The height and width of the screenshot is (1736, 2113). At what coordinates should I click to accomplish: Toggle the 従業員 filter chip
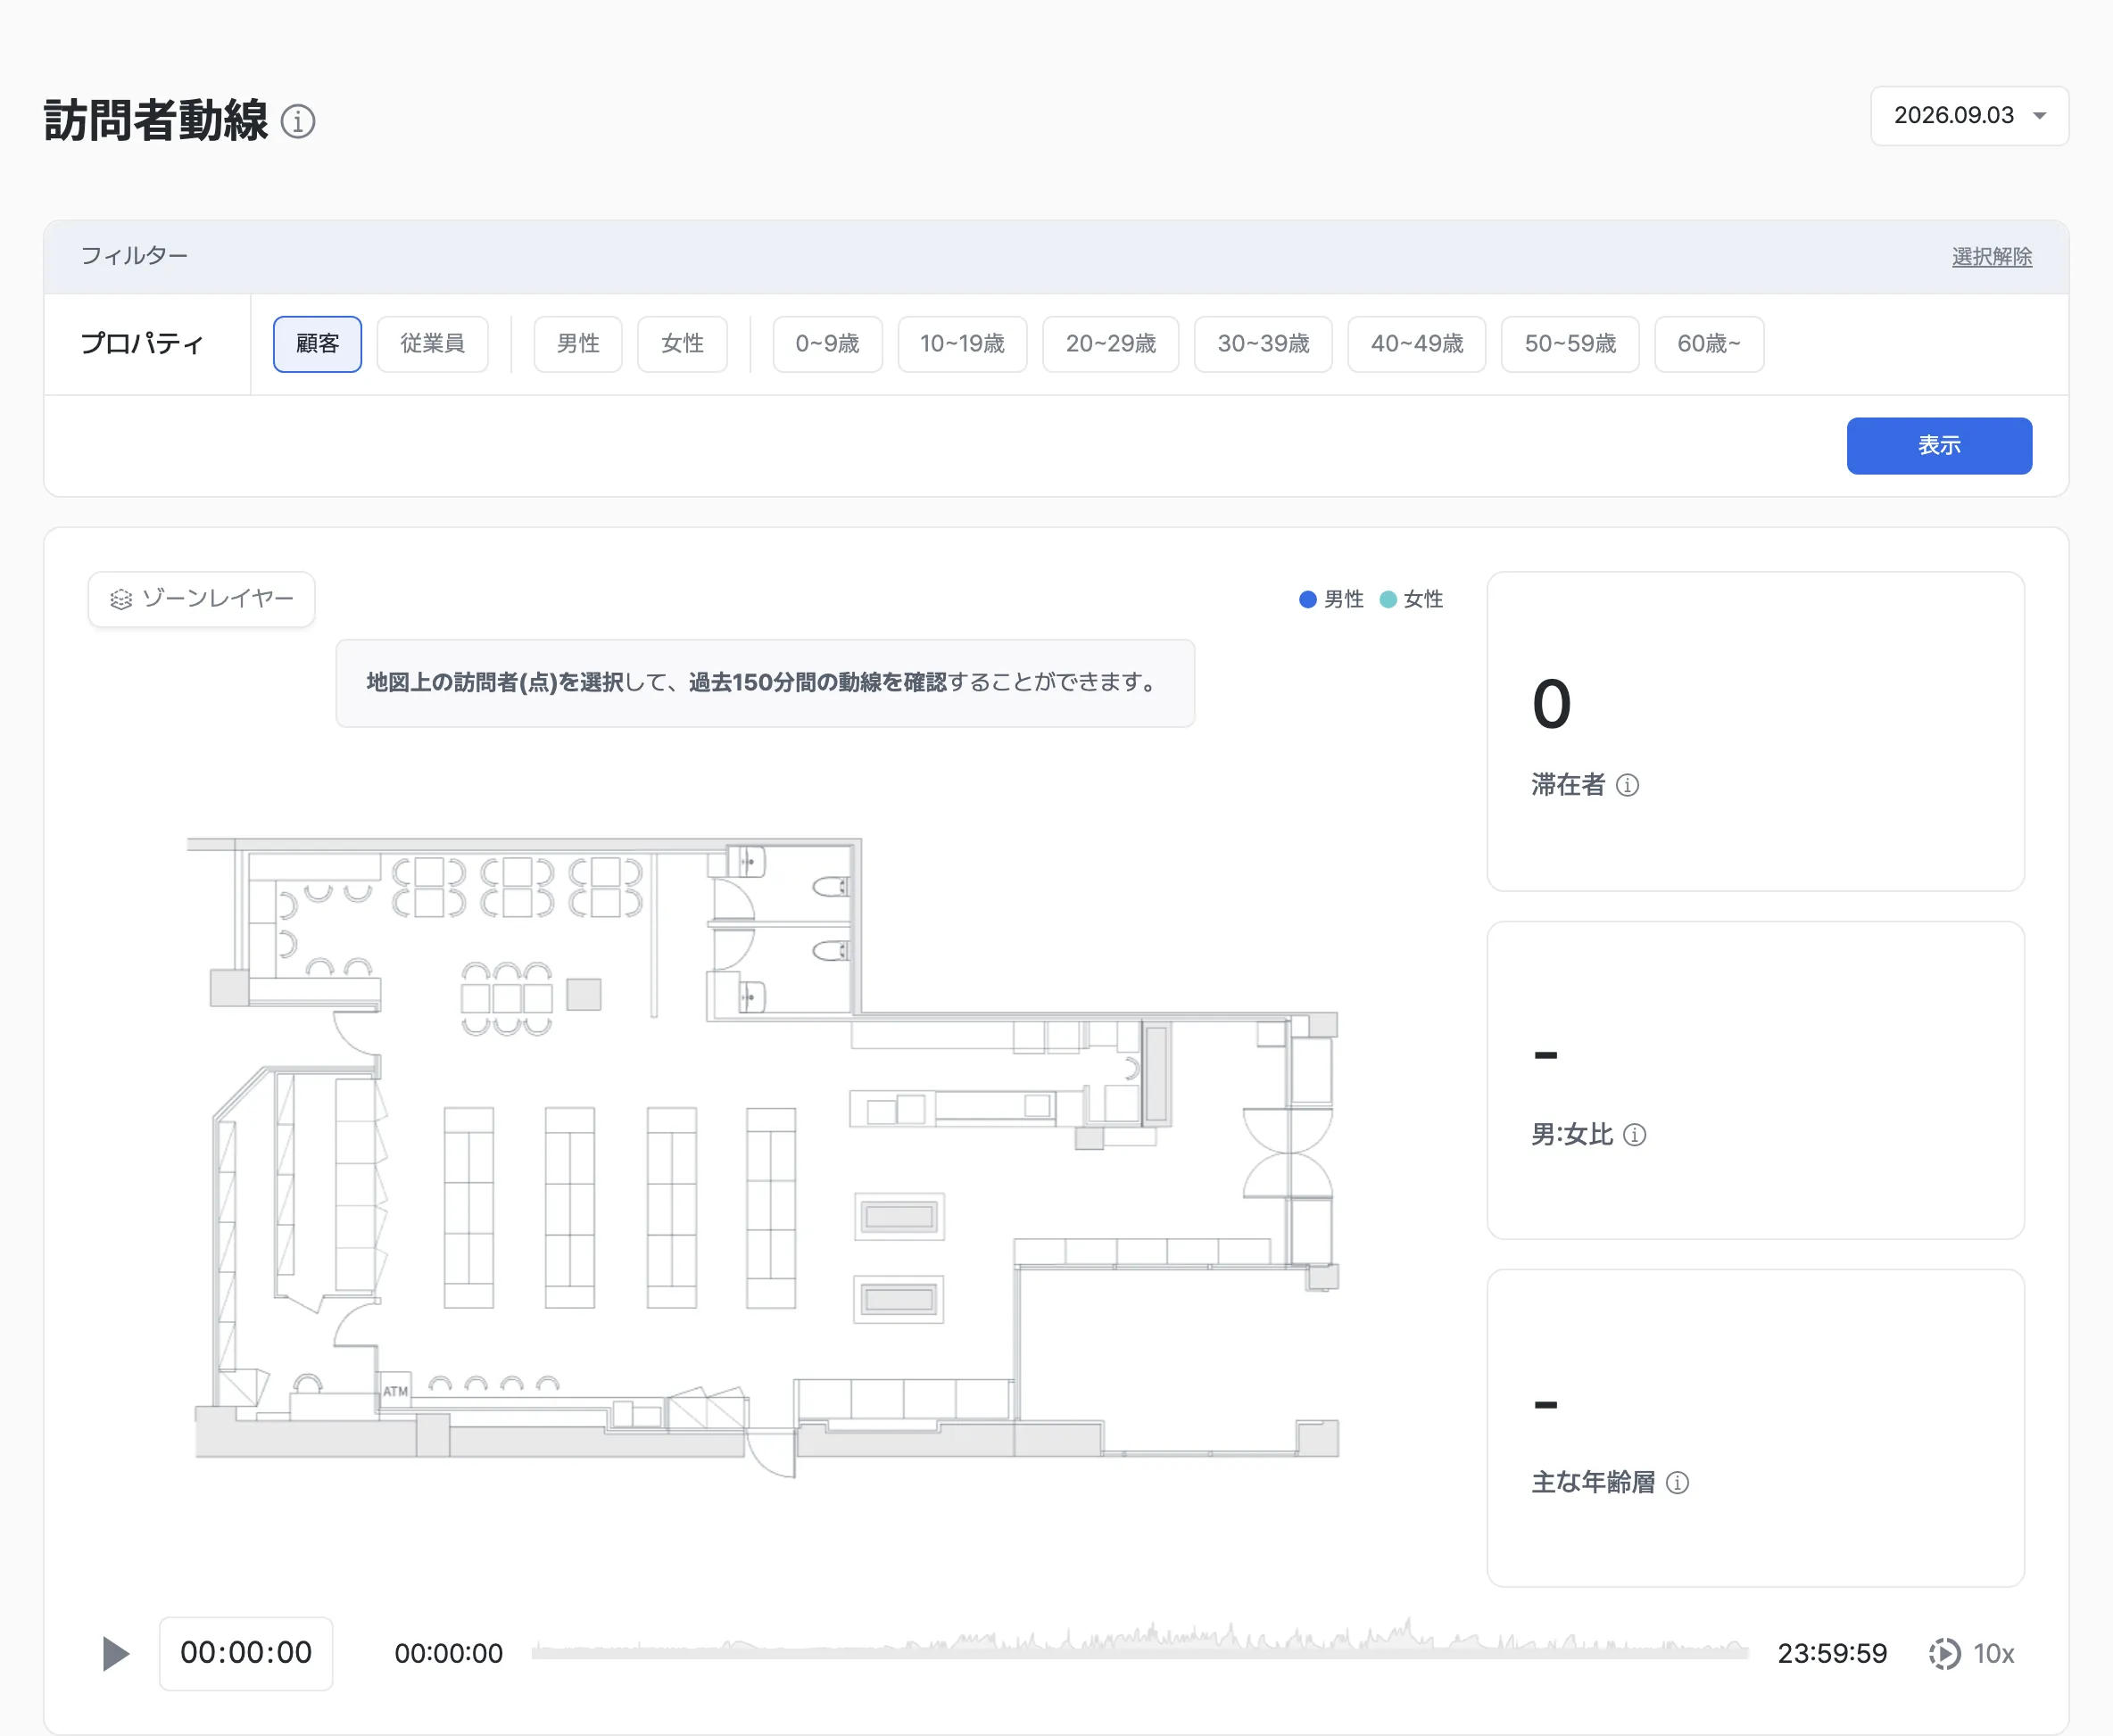point(432,344)
